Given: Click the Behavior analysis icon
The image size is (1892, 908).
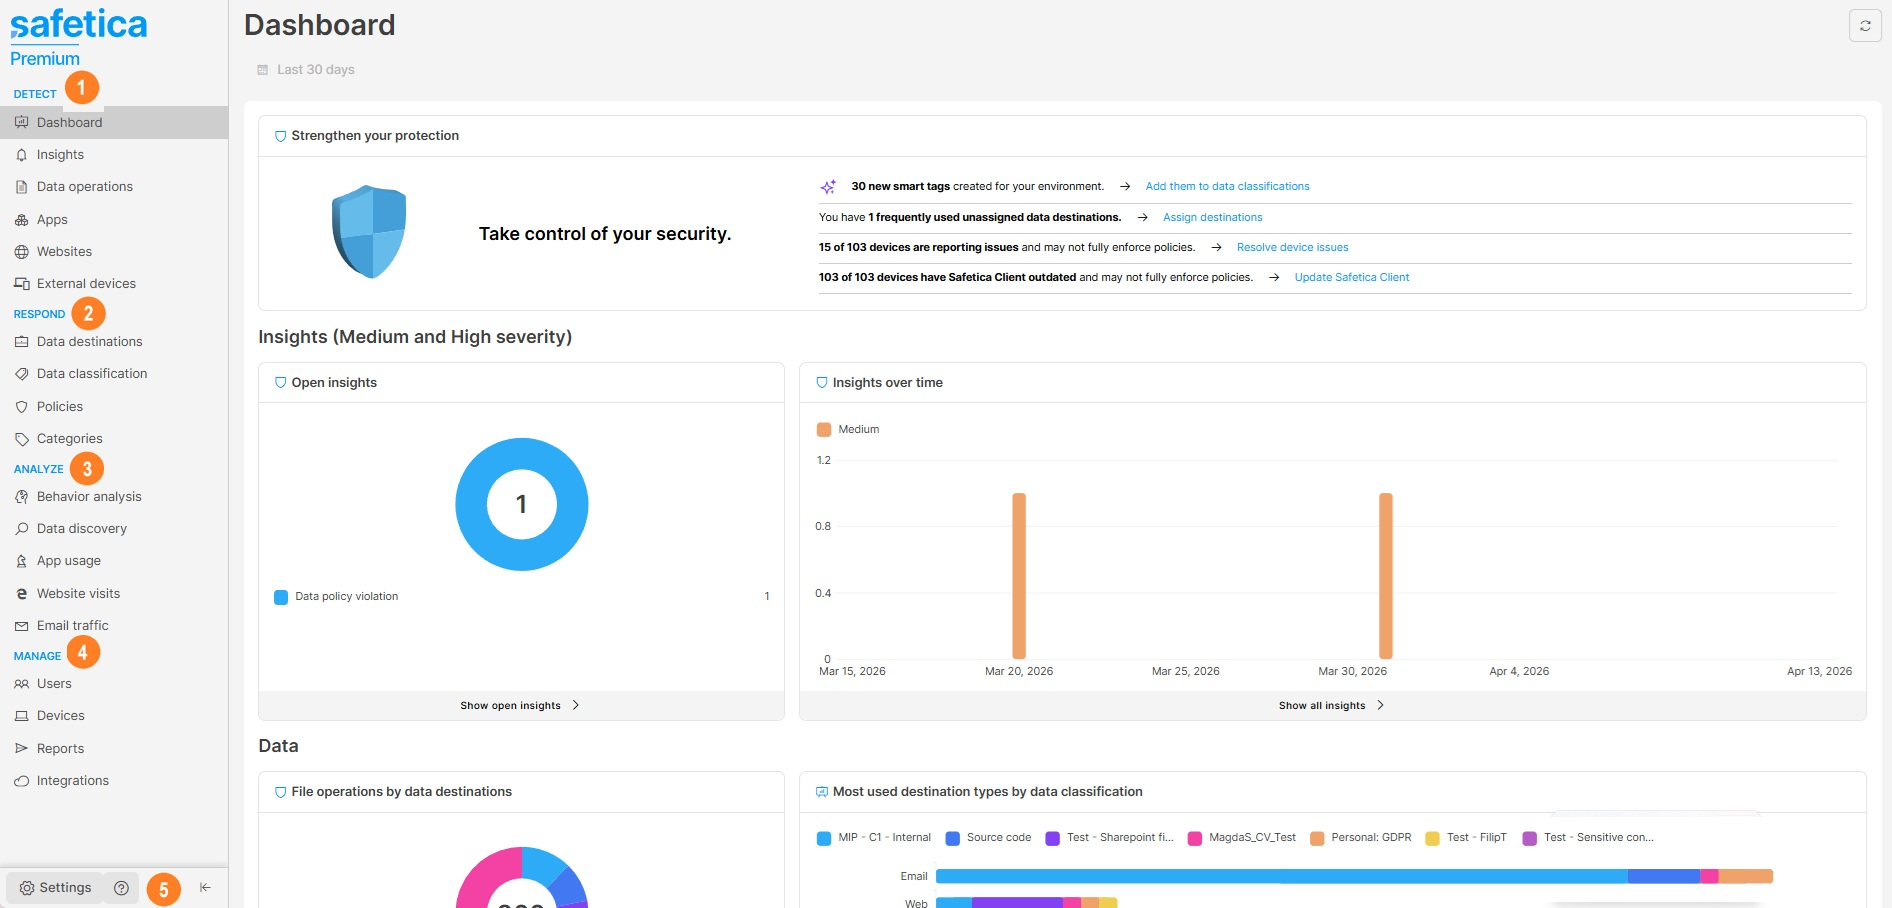Looking at the screenshot, I should tap(22, 497).
